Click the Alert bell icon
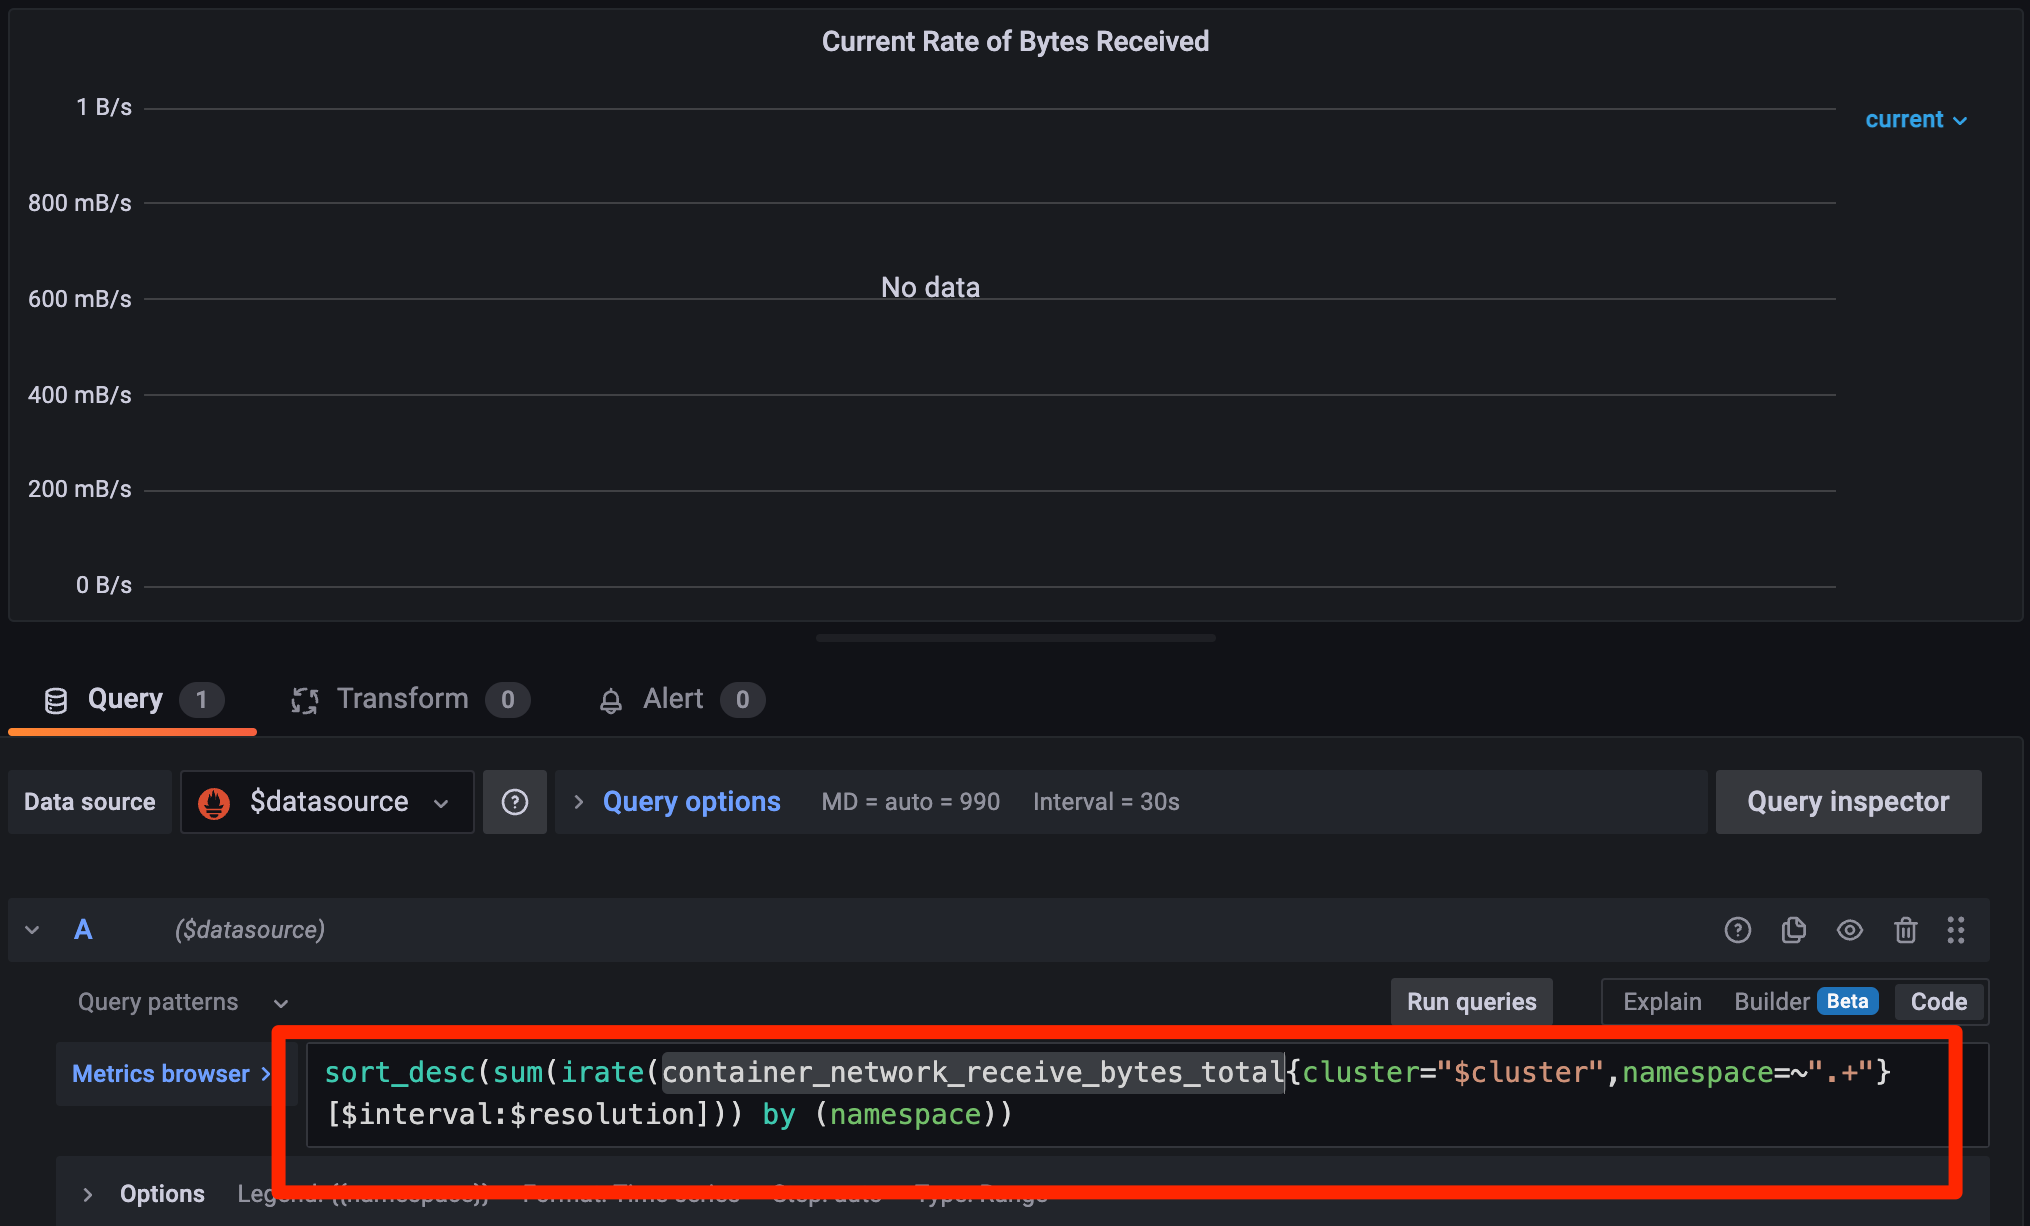This screenshot has height=1226, width=2030. point(610,699)
